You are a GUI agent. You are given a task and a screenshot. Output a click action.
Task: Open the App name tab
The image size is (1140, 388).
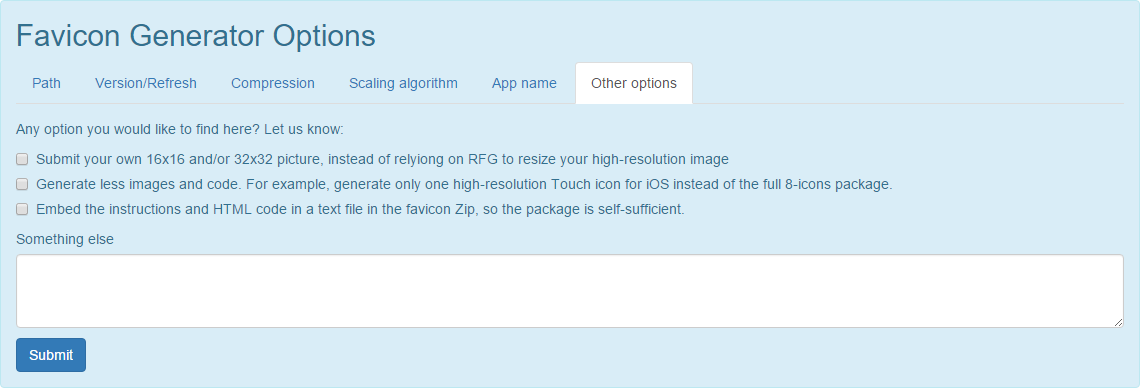click(x=524, y=84)
